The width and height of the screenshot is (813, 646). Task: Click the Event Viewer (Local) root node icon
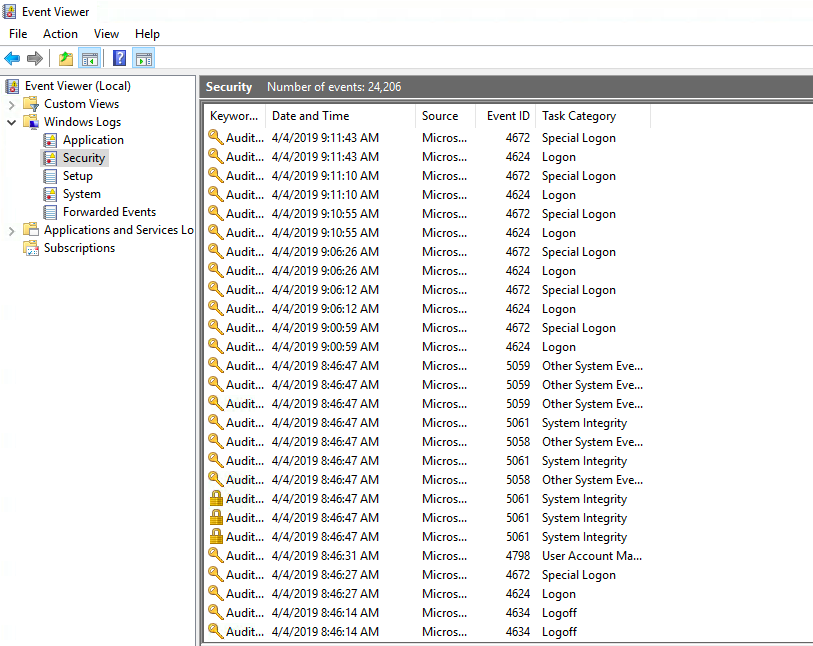(12, 86)
